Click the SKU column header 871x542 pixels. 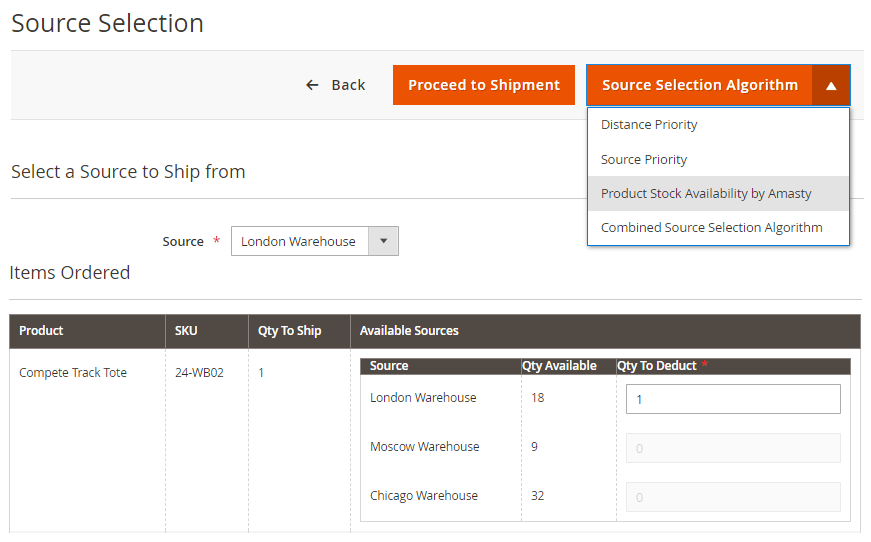pos(187,331)
